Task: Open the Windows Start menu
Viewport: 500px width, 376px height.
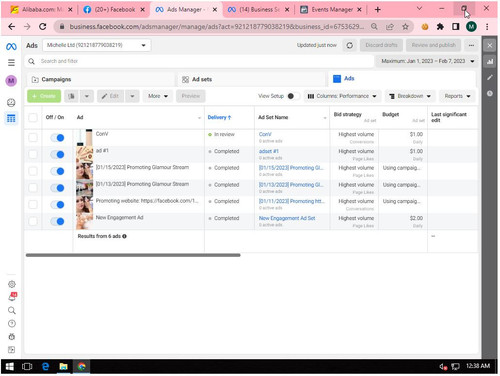Action: pos(10,367)
